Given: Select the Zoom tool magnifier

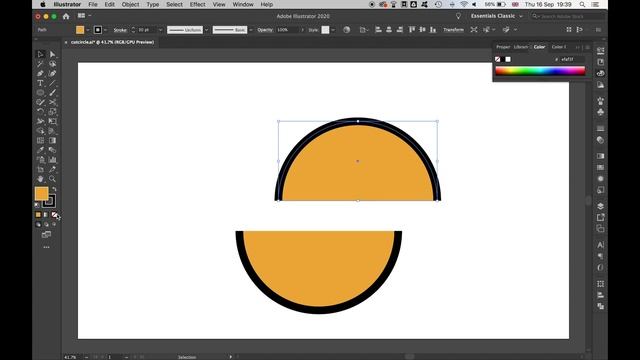Looking at the screenshot, I should (53, 179).
